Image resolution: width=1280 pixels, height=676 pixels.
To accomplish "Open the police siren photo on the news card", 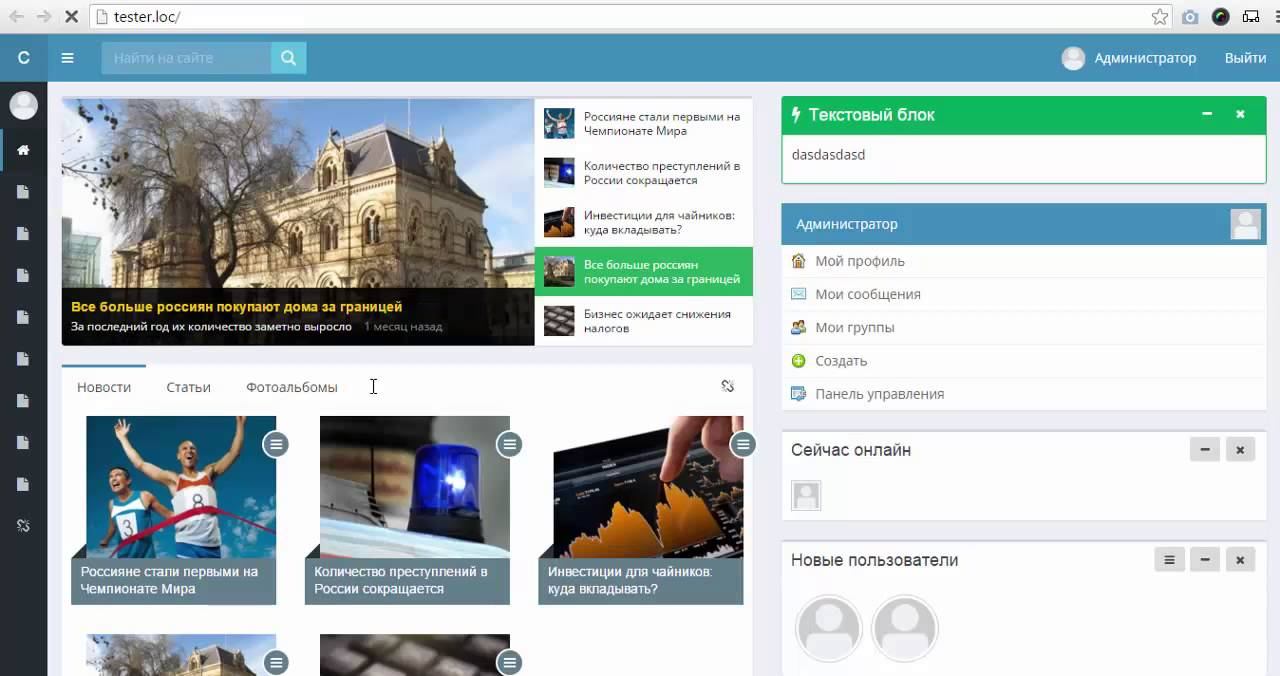I will tap(415, 487).
